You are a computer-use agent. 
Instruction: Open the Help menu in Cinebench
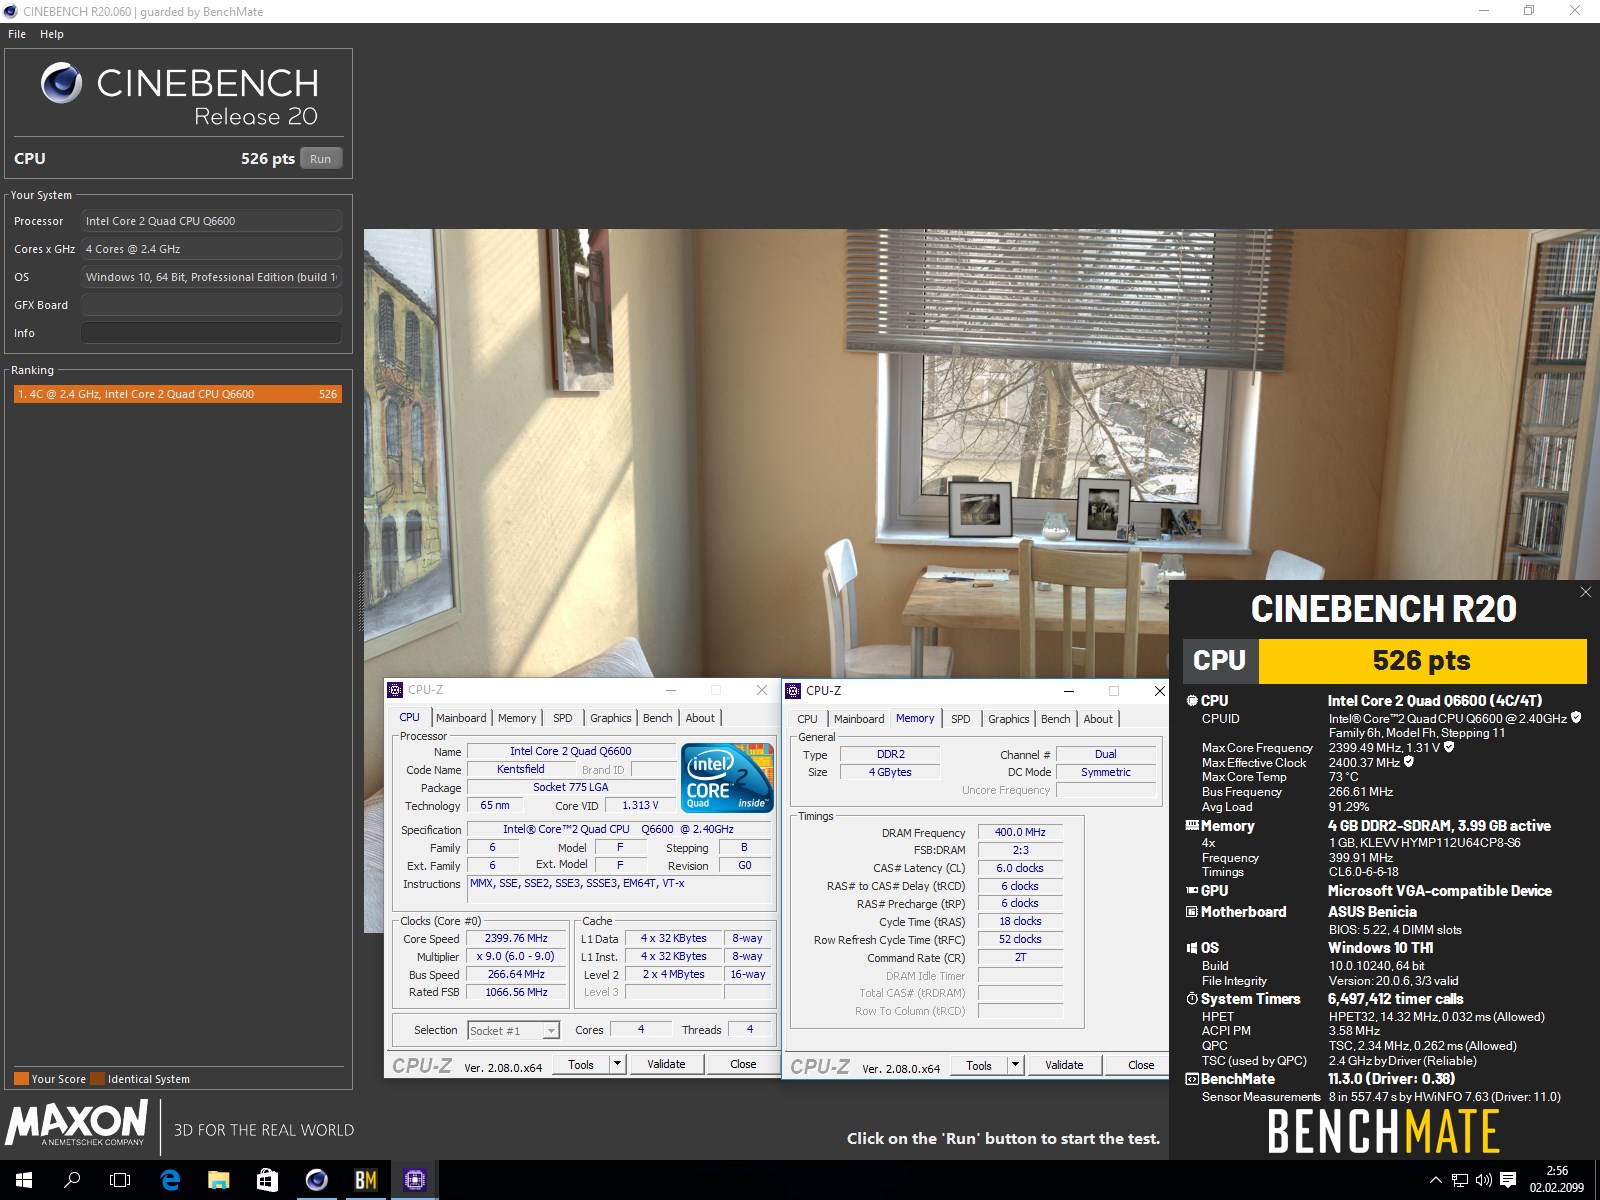(52, 34)
